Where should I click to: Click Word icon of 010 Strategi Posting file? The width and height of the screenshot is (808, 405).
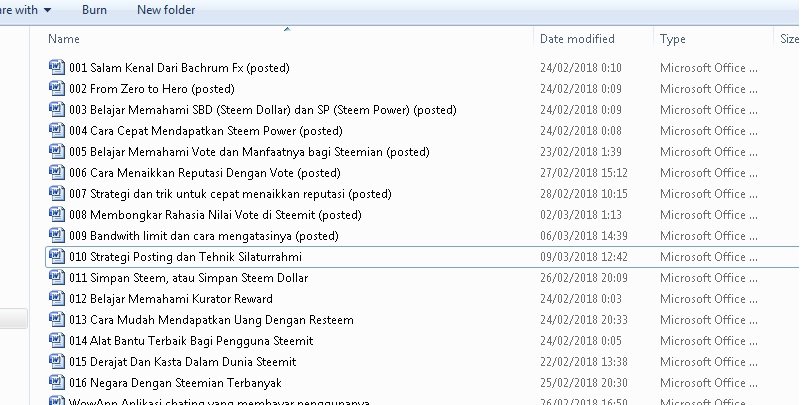[x=57, y=257]
